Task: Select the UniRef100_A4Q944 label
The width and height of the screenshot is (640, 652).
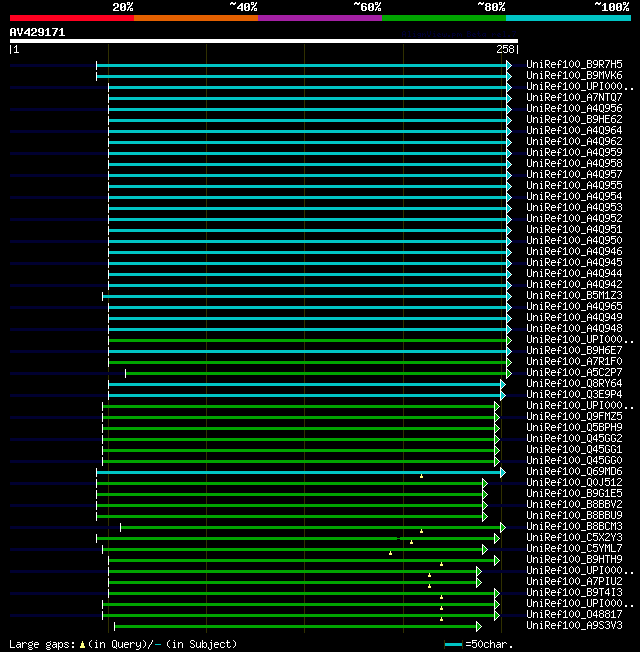Action: pyautogui.click(x=574, y=274)
